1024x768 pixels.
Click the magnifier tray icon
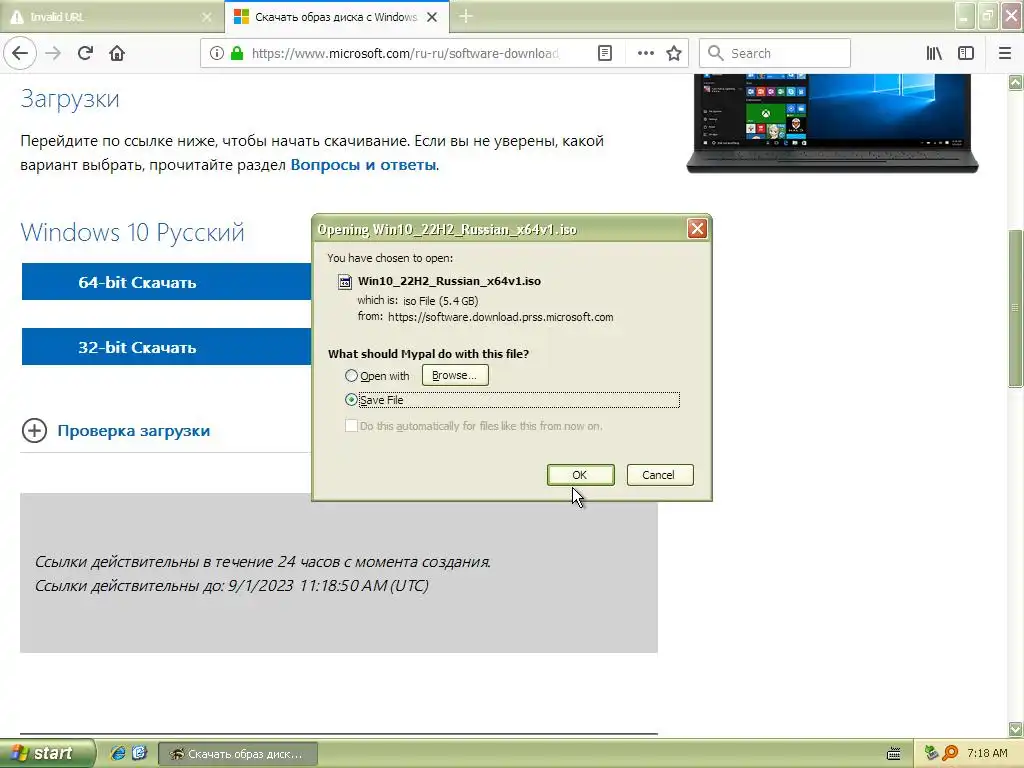point(950,753)
